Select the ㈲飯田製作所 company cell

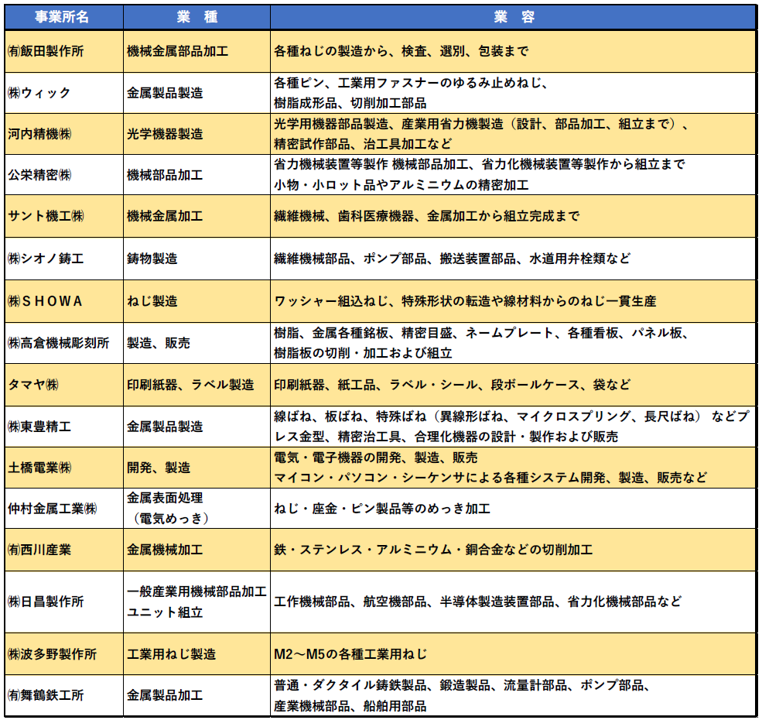tap(64, 51)
